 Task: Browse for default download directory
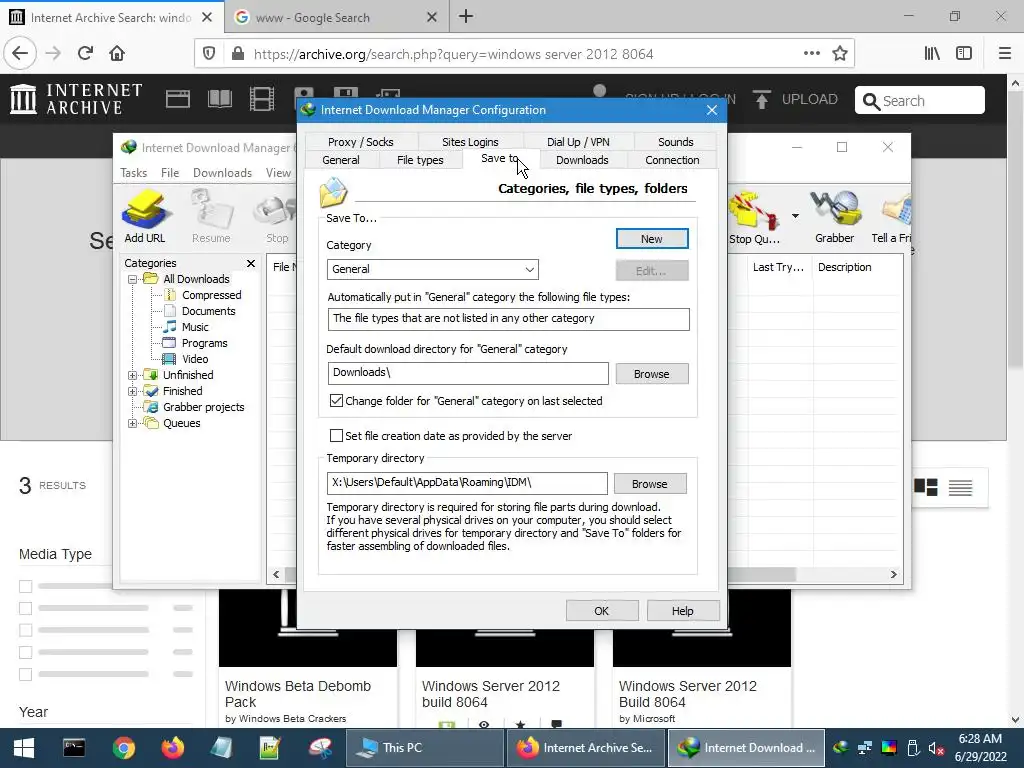tap(652, 374)
